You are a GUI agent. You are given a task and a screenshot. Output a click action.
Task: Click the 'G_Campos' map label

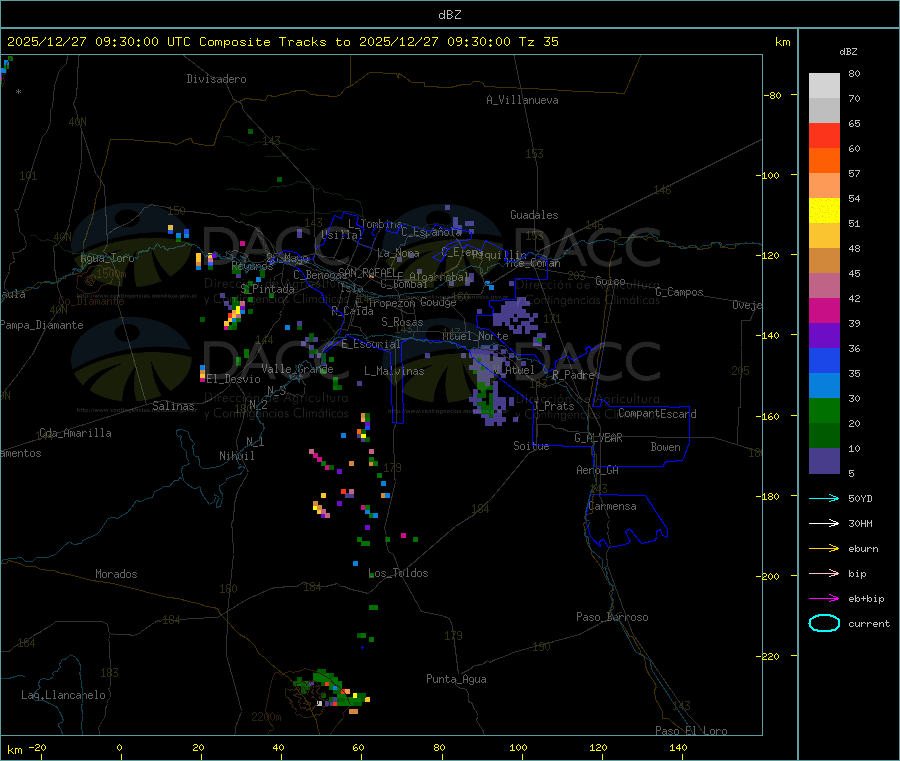point(680,292)
